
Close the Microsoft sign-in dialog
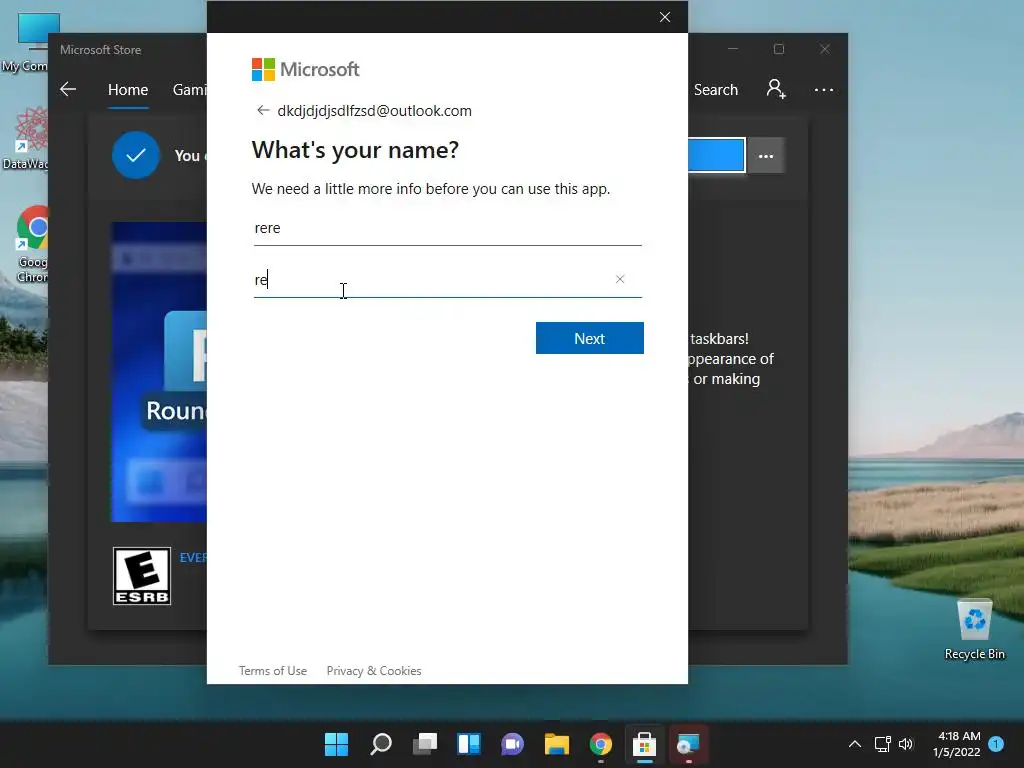[665, 17]
